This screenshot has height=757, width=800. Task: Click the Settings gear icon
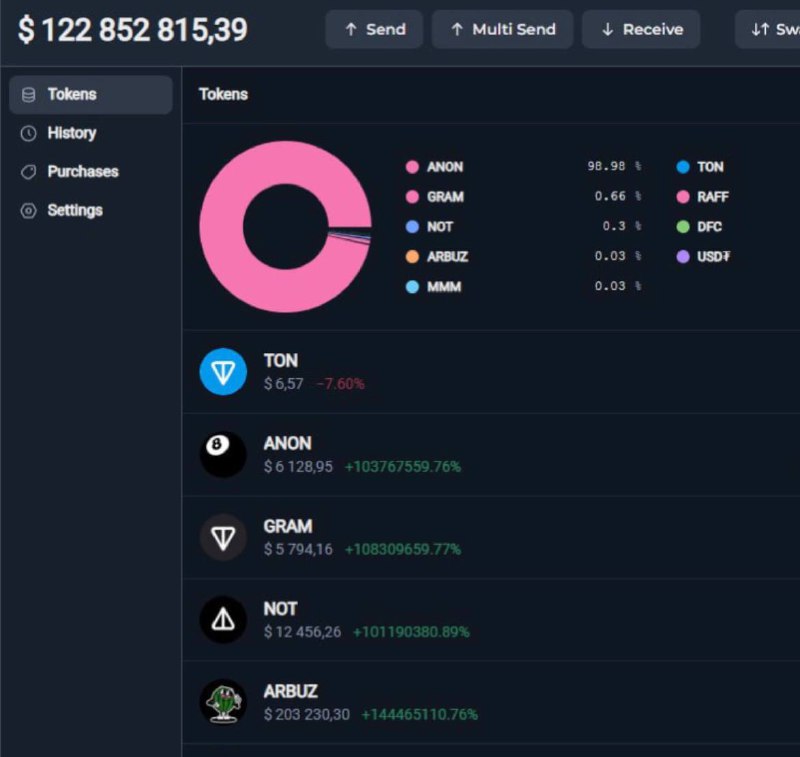pyautogui.click(x=29, y=211)
